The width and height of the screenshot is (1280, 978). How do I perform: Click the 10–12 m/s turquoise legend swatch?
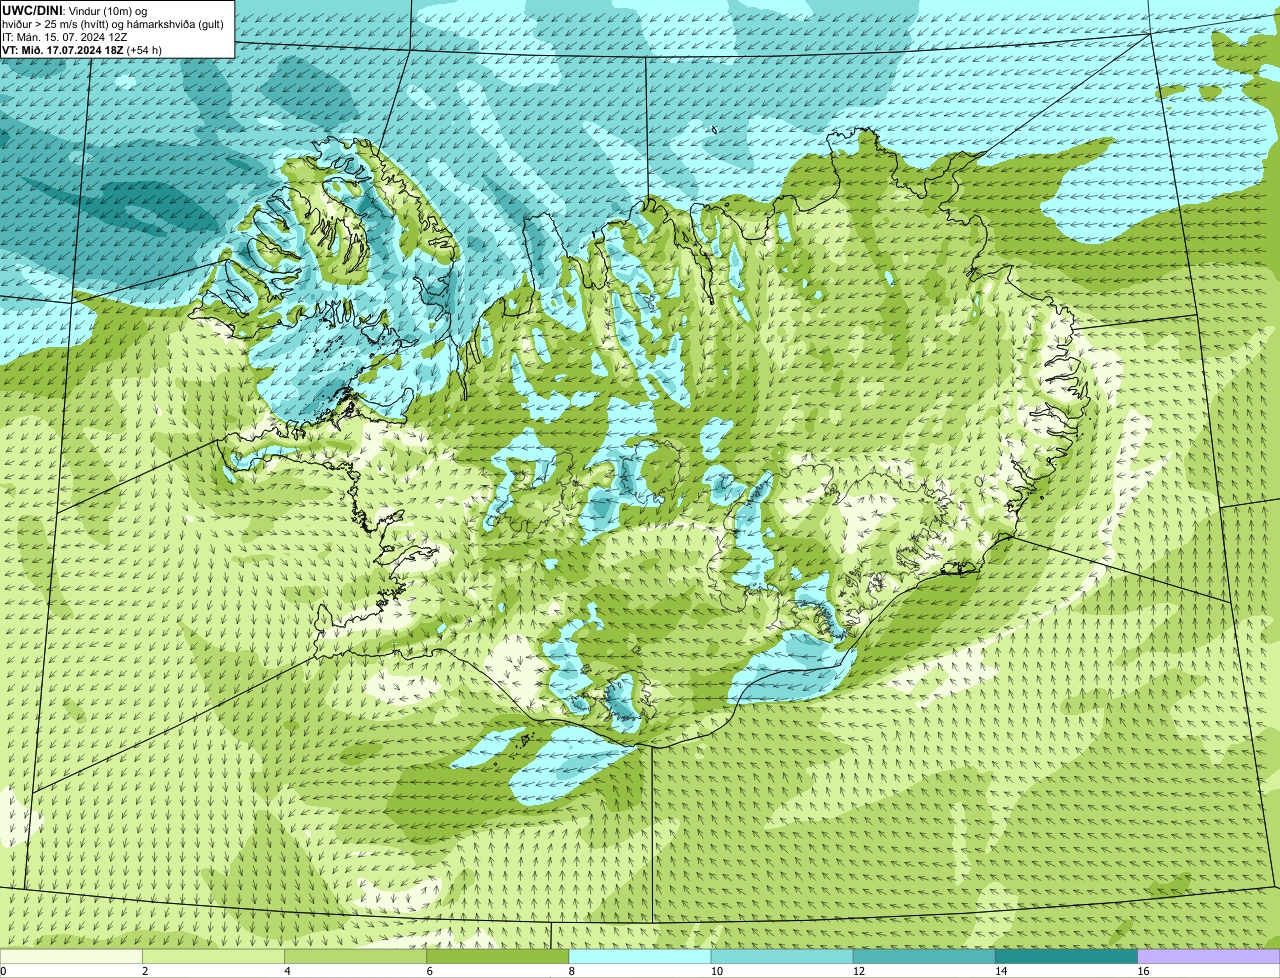[782, 956]
